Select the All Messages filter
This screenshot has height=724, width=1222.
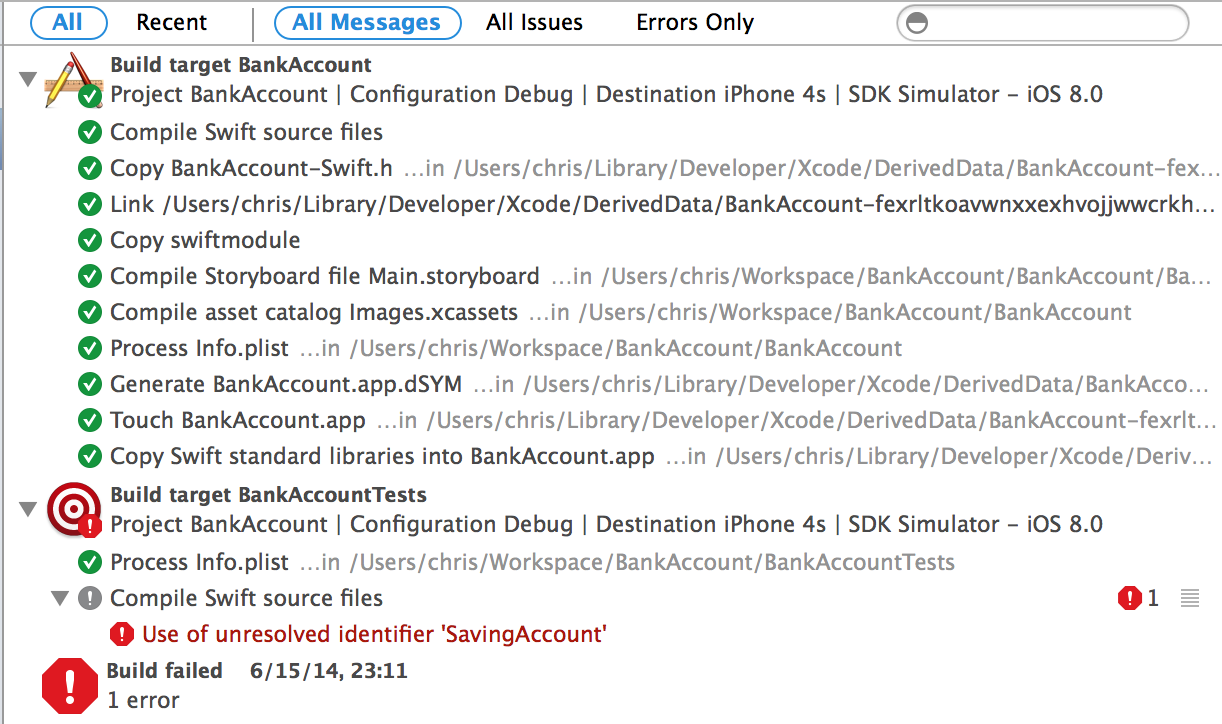[x=367, y=22]
